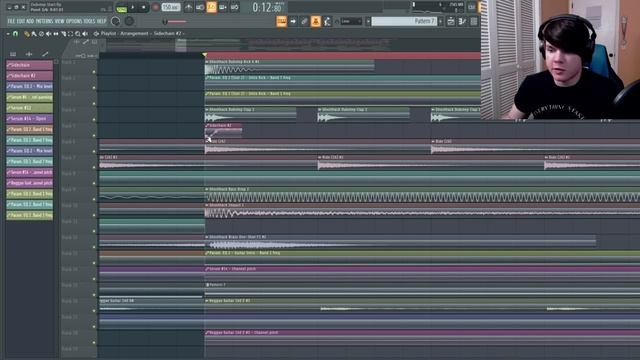Select Sidechain #2 in the picker list
The image size is (640, 360).
pyautogui.click(x=29, y=76)
